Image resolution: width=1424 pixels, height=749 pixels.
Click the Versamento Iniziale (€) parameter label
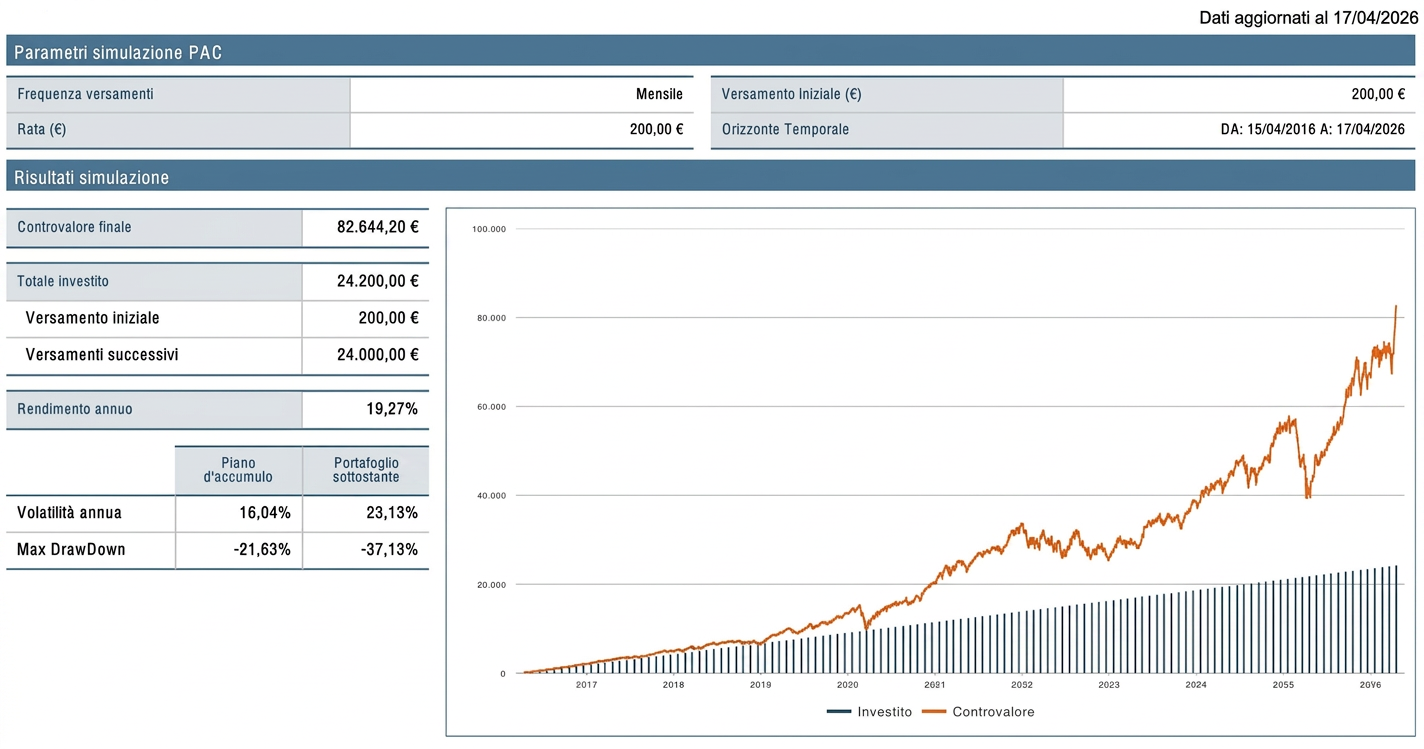[x=791, y=94]
